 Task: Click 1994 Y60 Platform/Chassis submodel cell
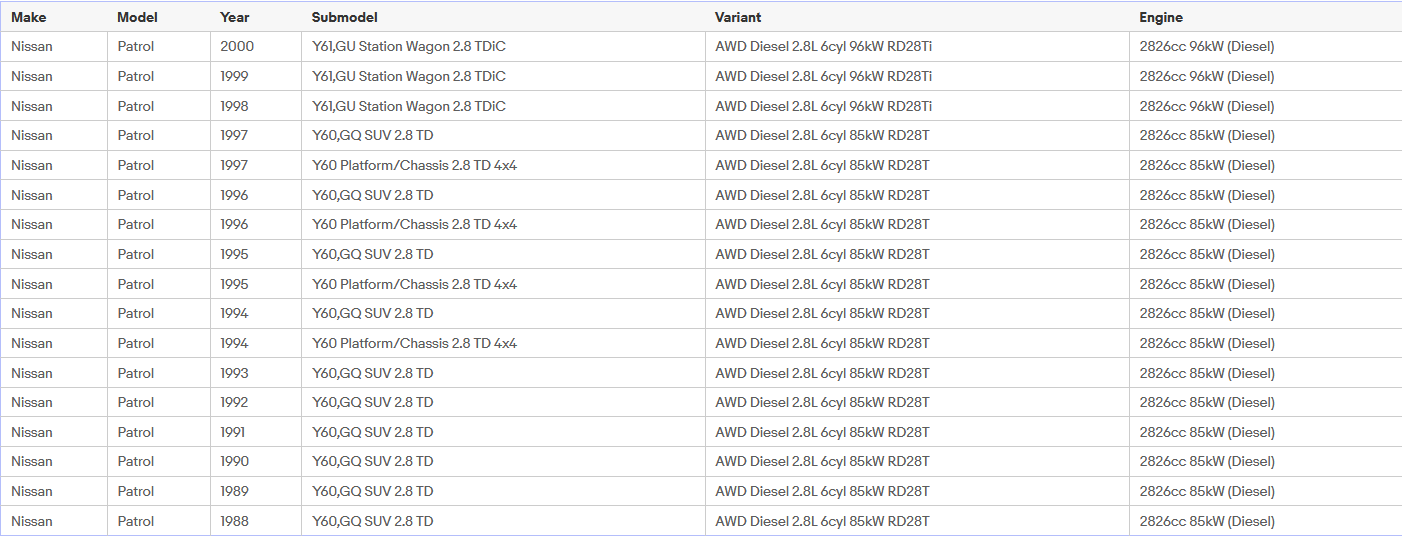pos(504,343)
